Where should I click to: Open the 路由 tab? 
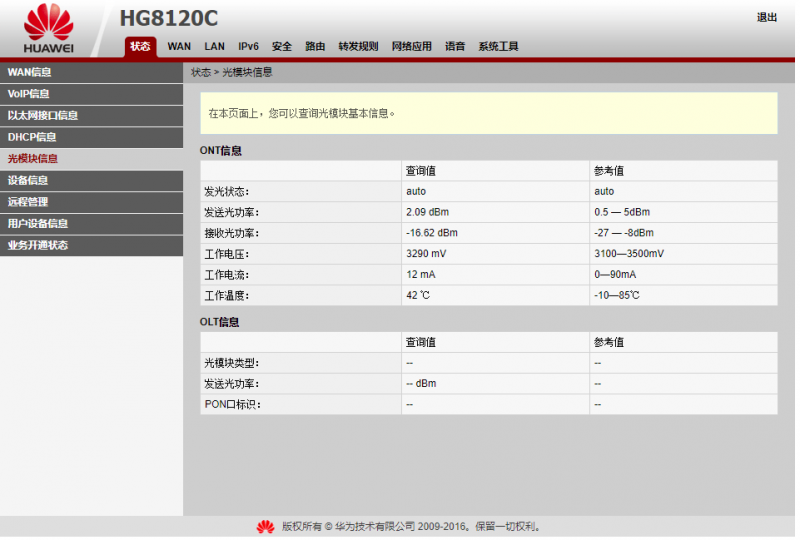(315, 46)
